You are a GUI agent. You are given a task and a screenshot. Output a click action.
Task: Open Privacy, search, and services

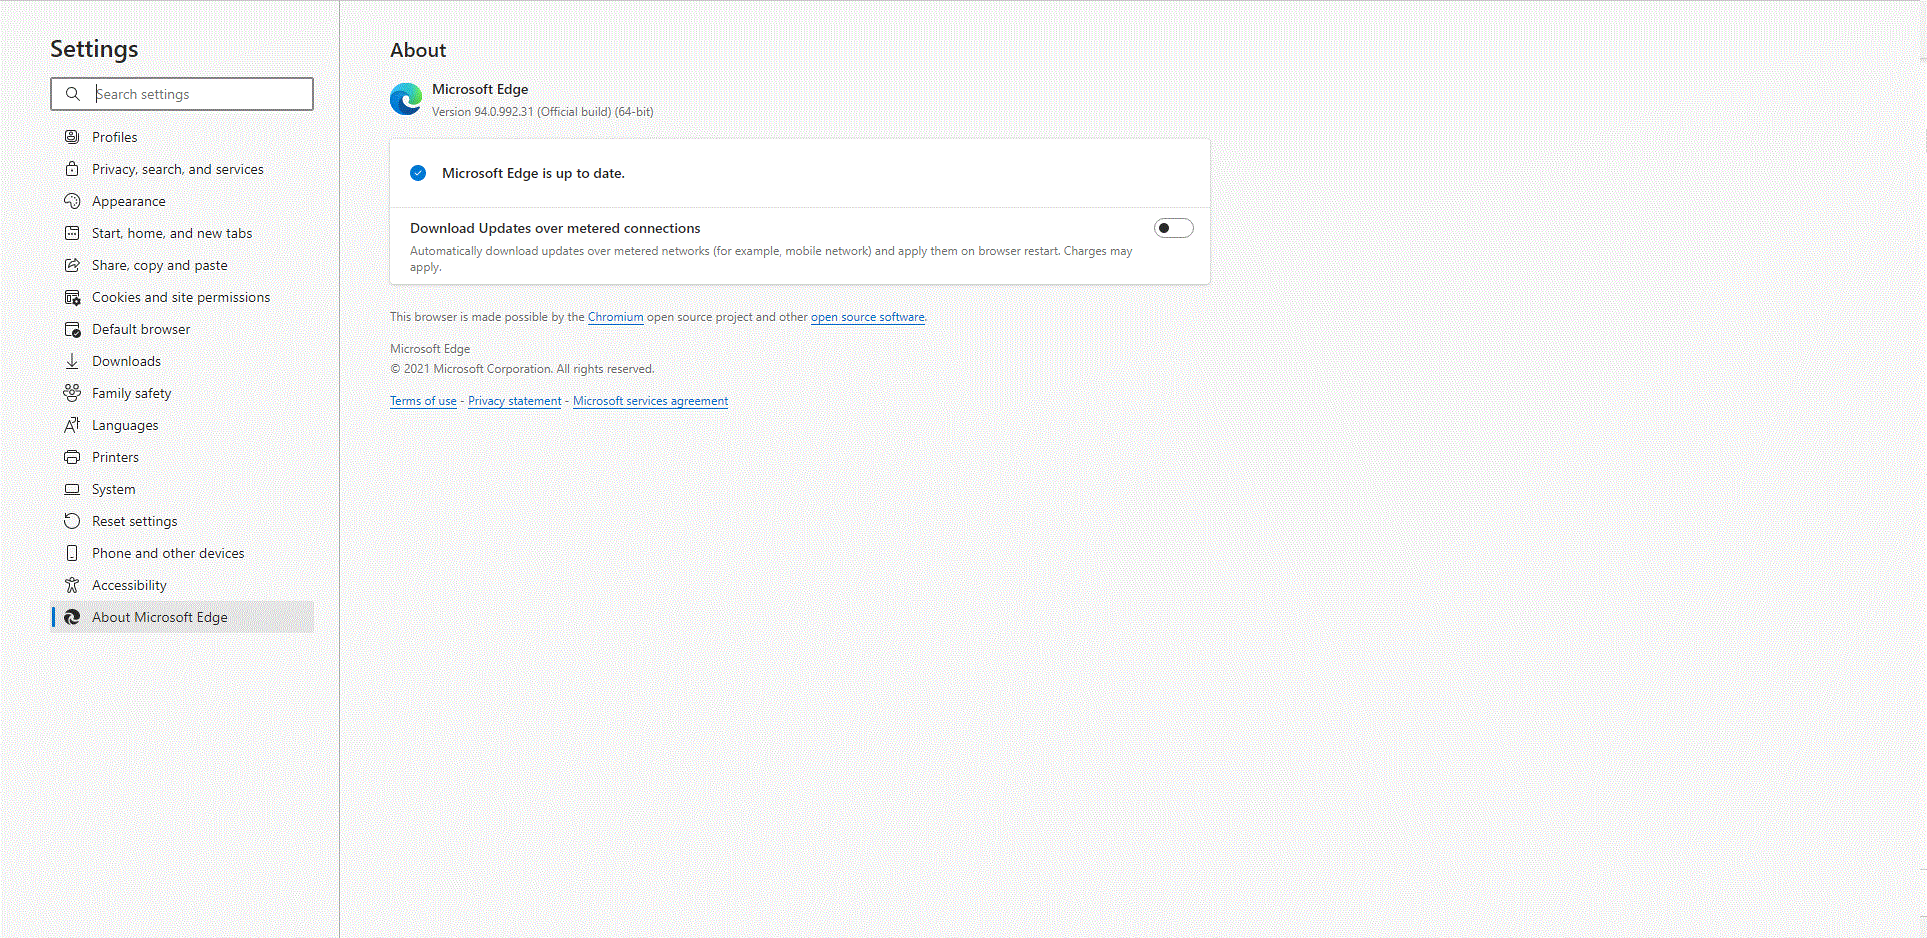pos(182,169)
